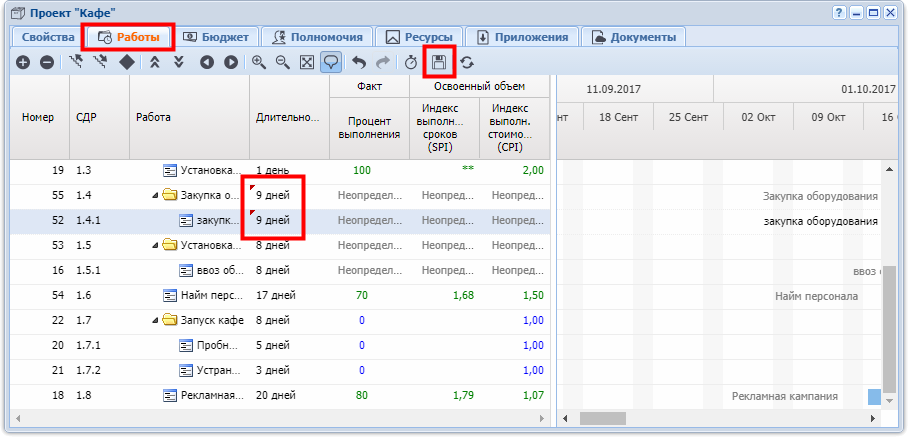Click the CPI value 1,07

click(534, 396)
